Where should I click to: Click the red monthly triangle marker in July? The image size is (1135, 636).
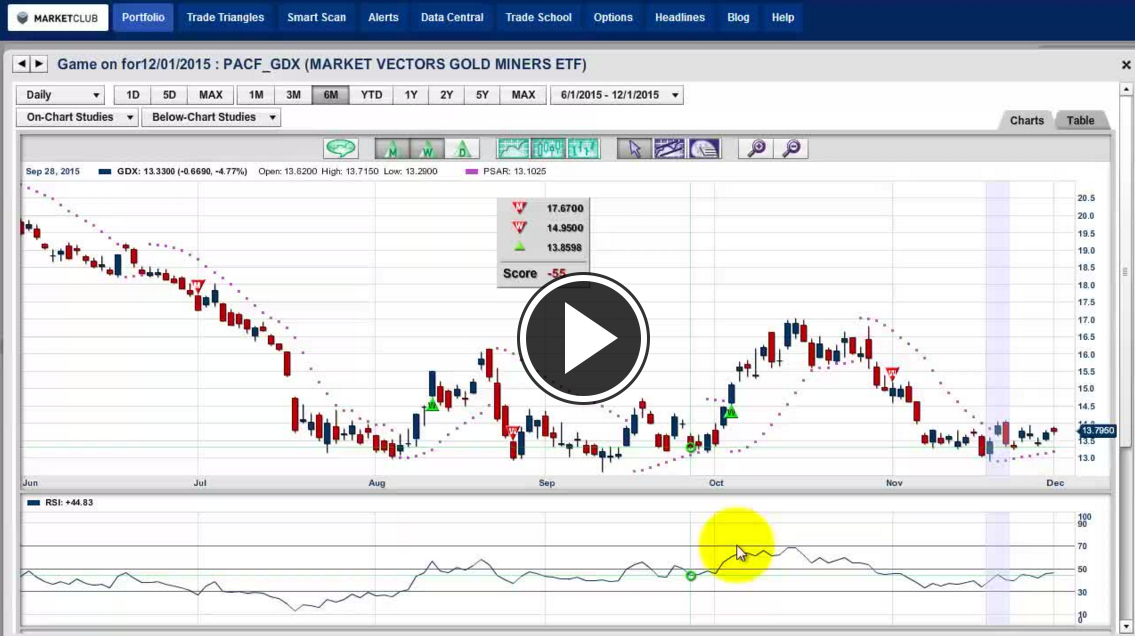click(x=197, y=287)
